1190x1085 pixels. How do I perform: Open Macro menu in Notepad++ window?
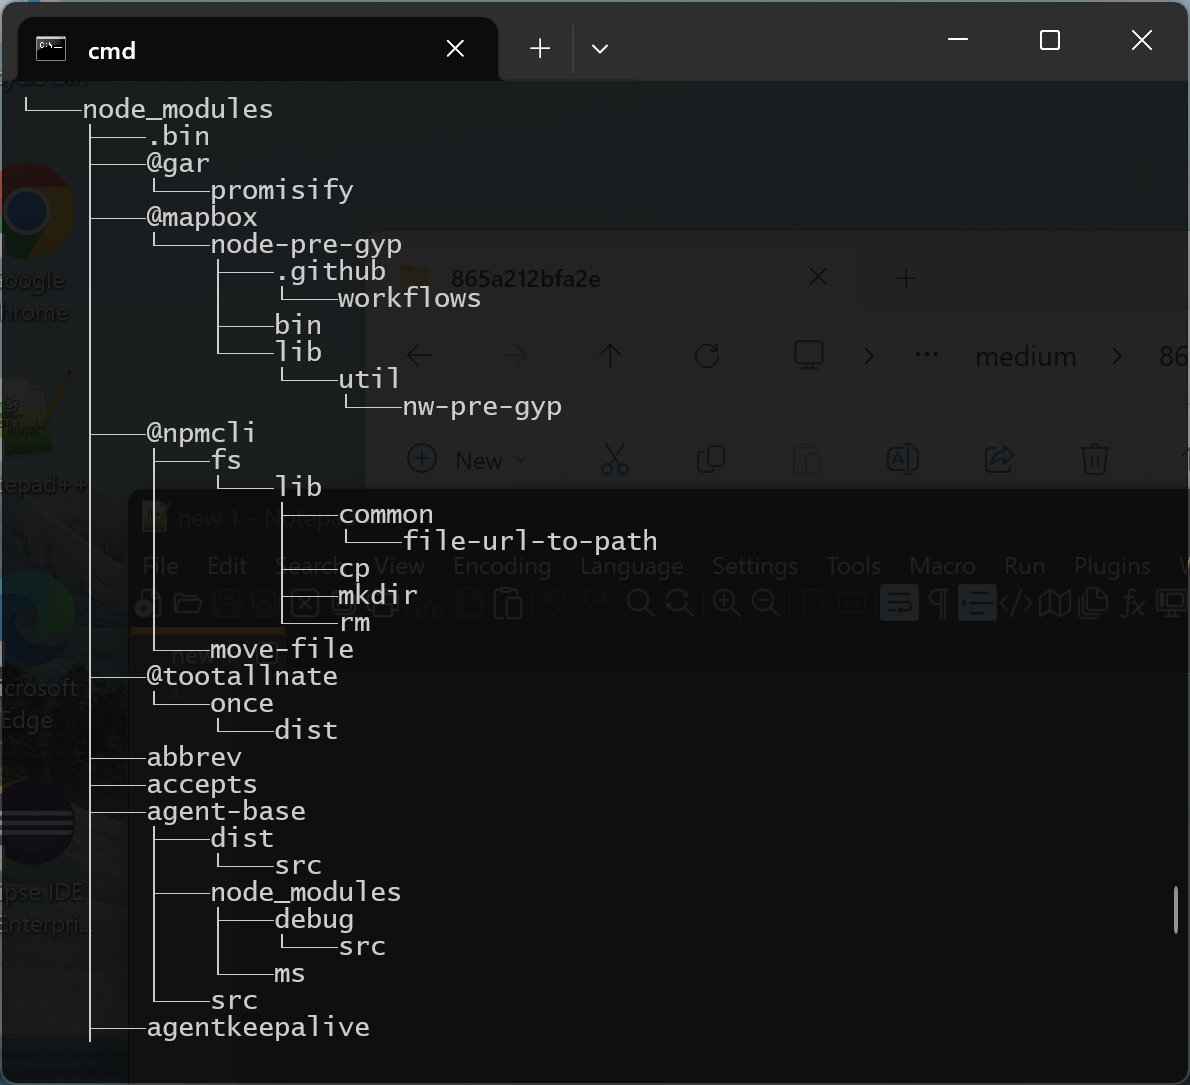point(942,566)
